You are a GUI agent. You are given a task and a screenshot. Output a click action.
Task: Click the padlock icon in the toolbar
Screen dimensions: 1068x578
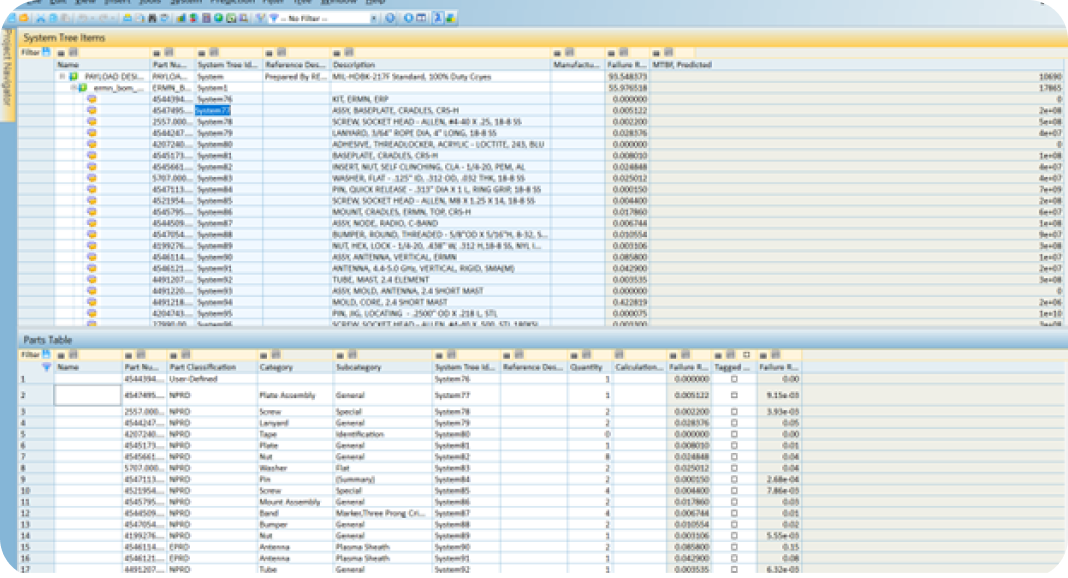(244, 18)
